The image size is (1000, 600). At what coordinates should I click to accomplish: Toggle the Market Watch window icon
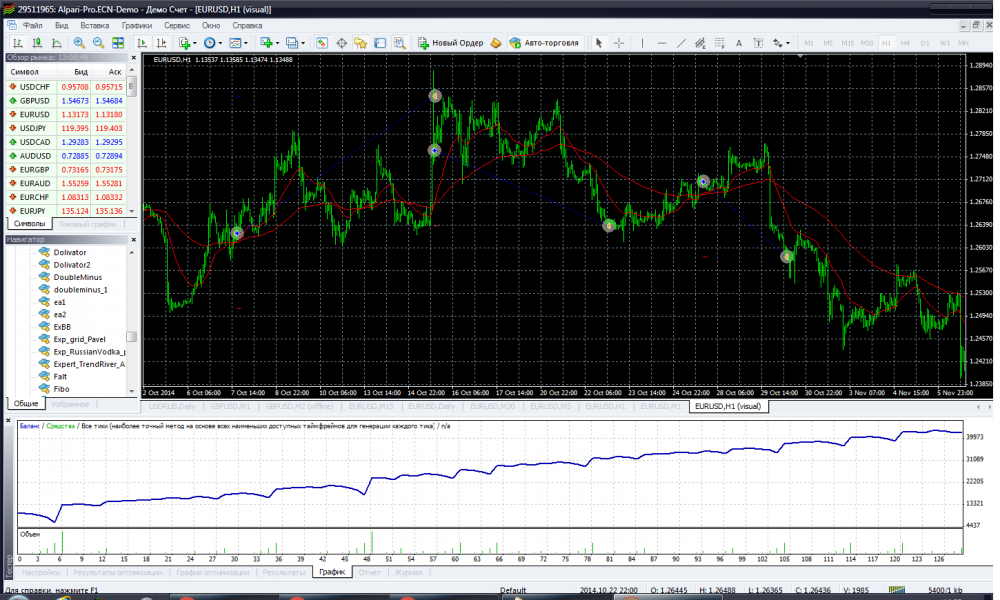(x=322, y=43)
